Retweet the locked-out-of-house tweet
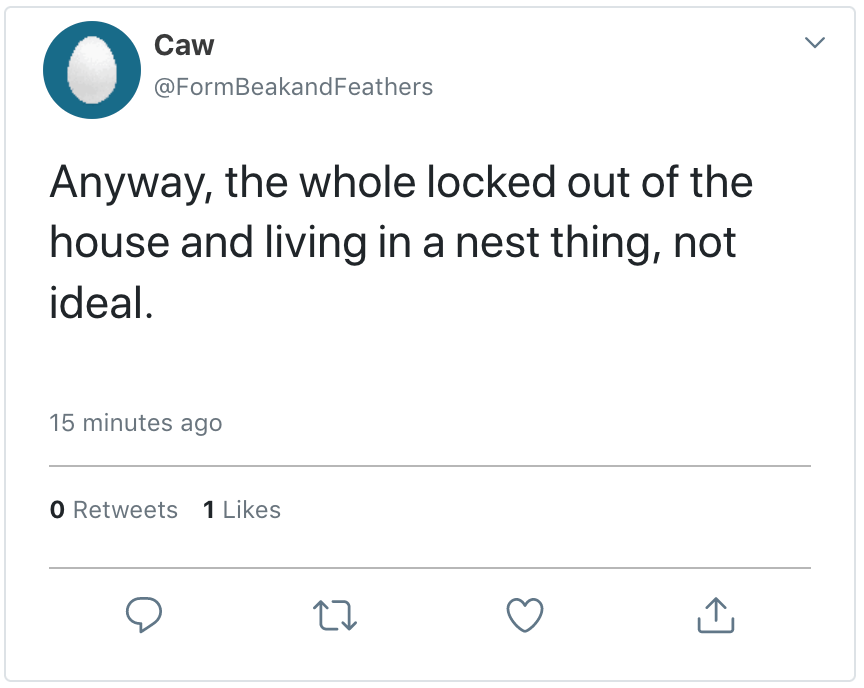This screenshot has height=688, width=864. coord(335,614)
